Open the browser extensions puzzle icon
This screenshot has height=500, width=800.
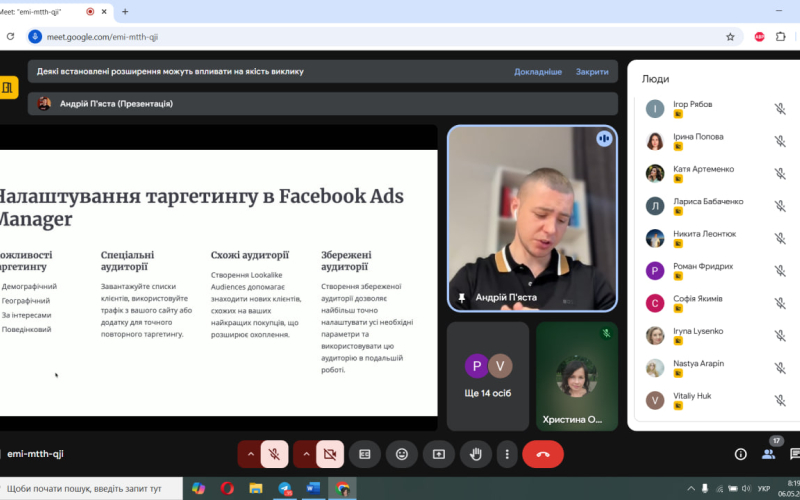(780, 37)
